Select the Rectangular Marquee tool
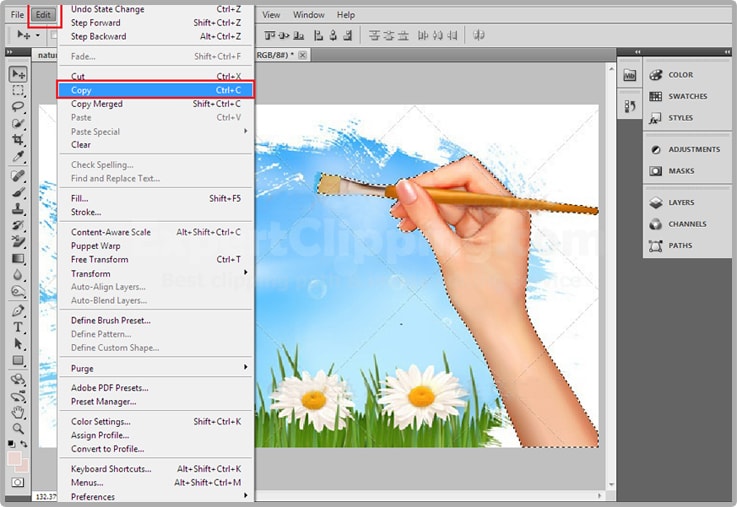Screen dimensions: 737x507 18,91
